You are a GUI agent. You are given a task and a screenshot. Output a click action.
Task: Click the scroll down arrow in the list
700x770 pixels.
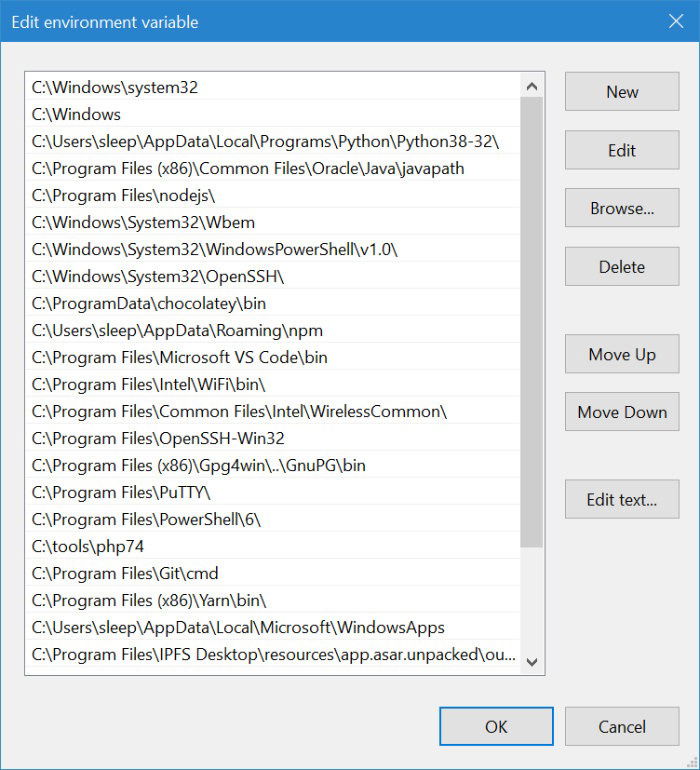(x=532, y=662)
